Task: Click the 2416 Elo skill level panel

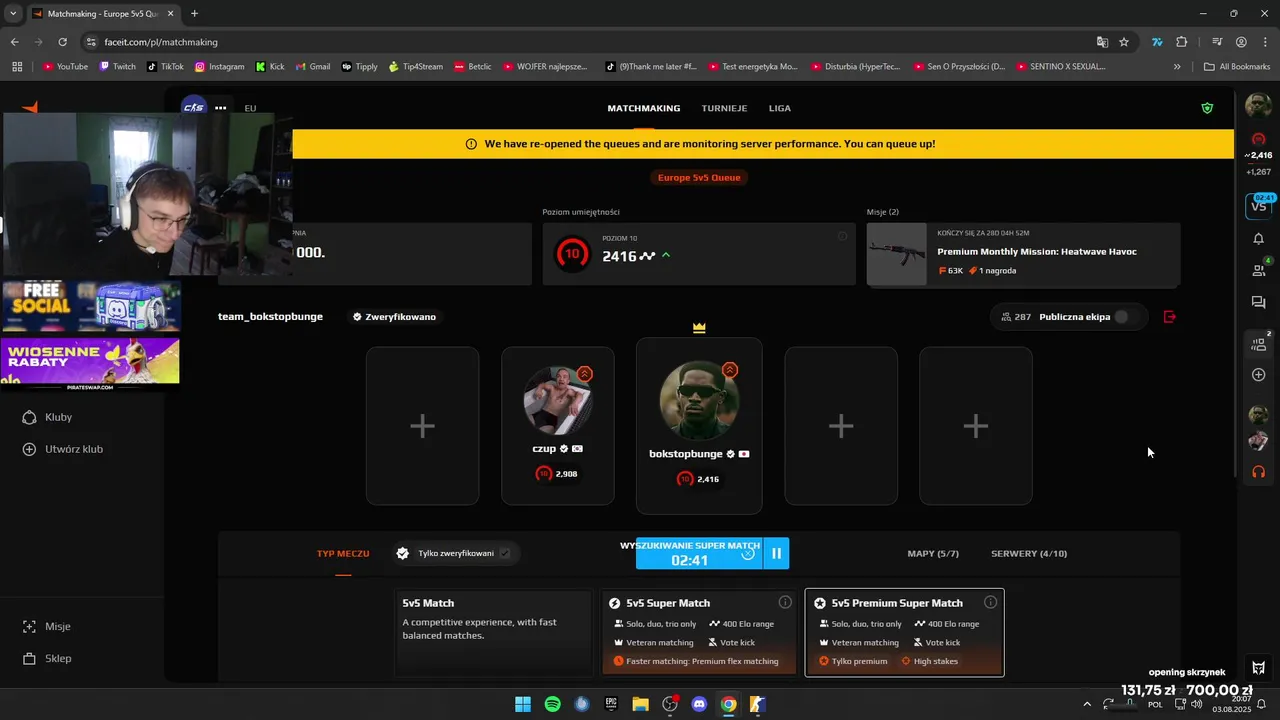Action: point(699,254)
